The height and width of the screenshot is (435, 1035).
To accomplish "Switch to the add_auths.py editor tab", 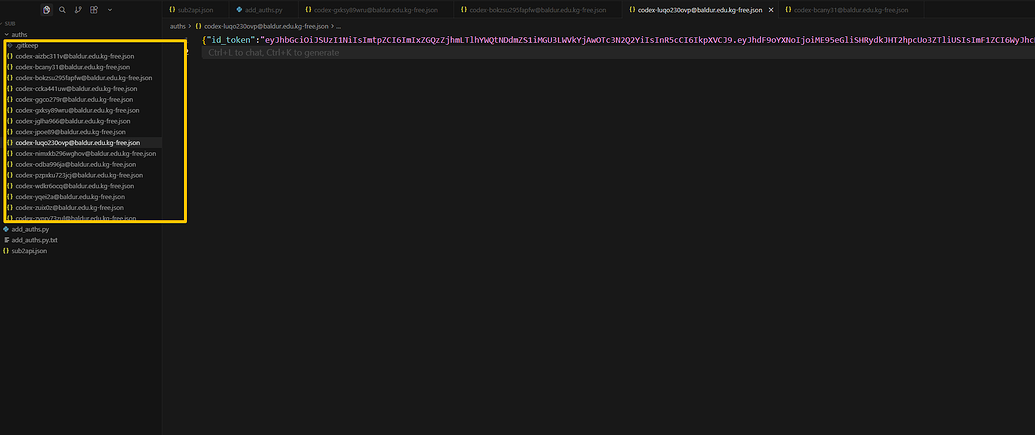I will coord(263,10).
